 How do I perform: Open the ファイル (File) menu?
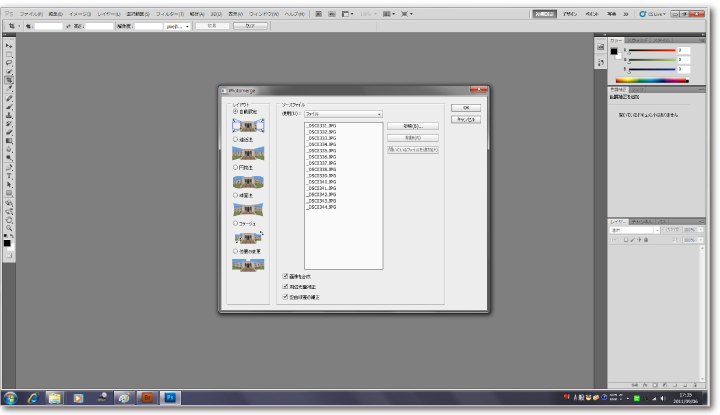click(x=31, y=16)
